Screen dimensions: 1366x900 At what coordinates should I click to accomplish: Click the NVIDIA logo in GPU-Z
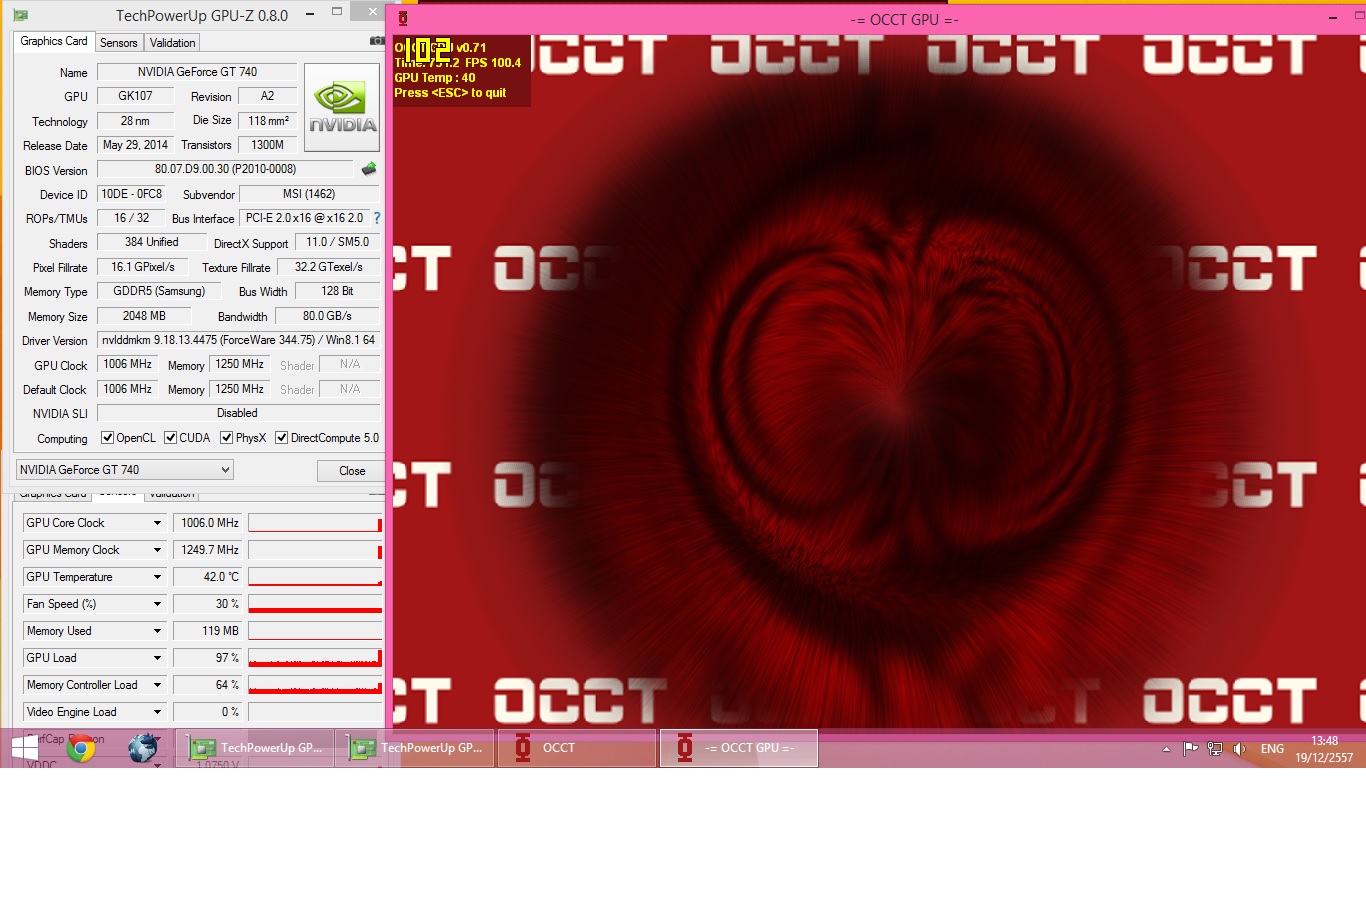click(x=342, y=108)
